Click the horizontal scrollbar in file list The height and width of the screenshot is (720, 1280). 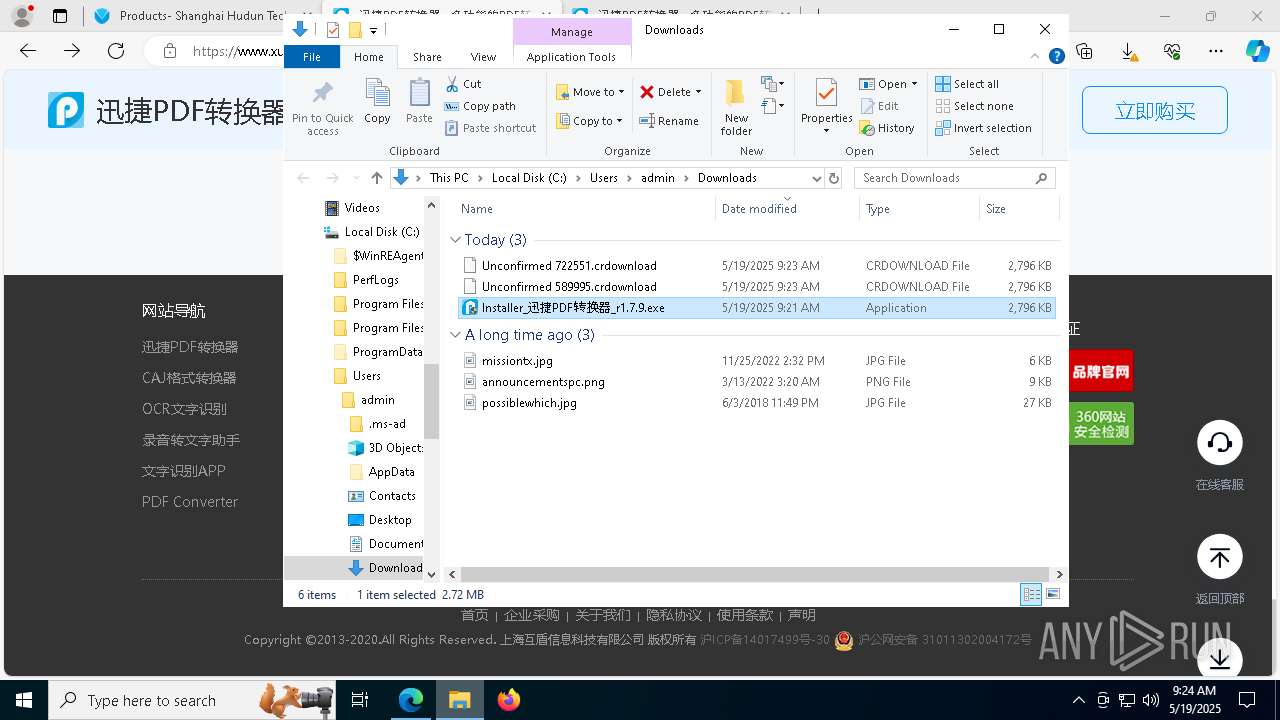pyautogui.click(x=755, y=574)
